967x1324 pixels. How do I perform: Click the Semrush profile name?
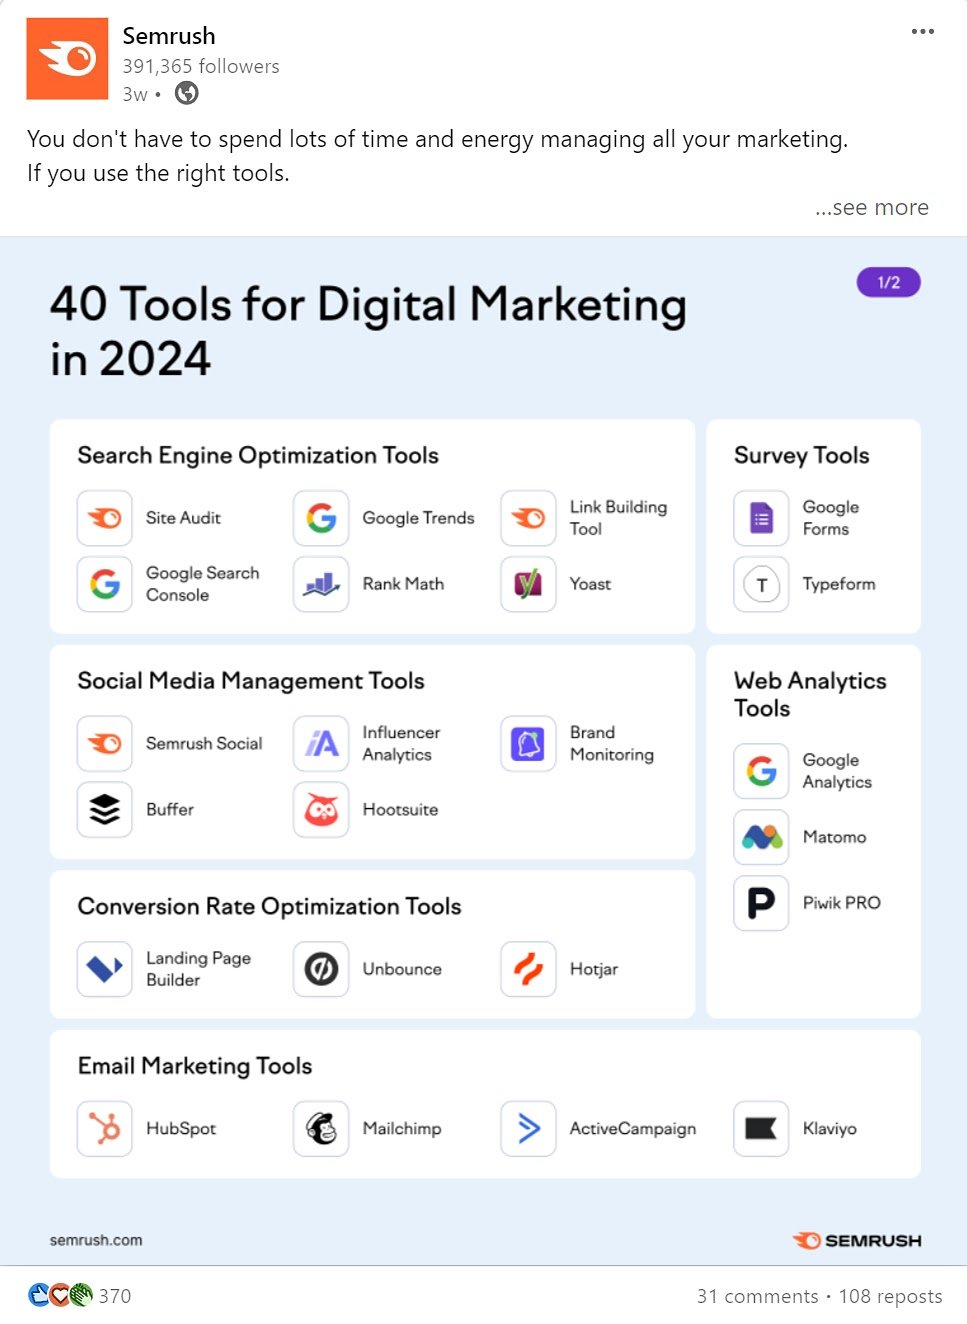pos(169,36)
